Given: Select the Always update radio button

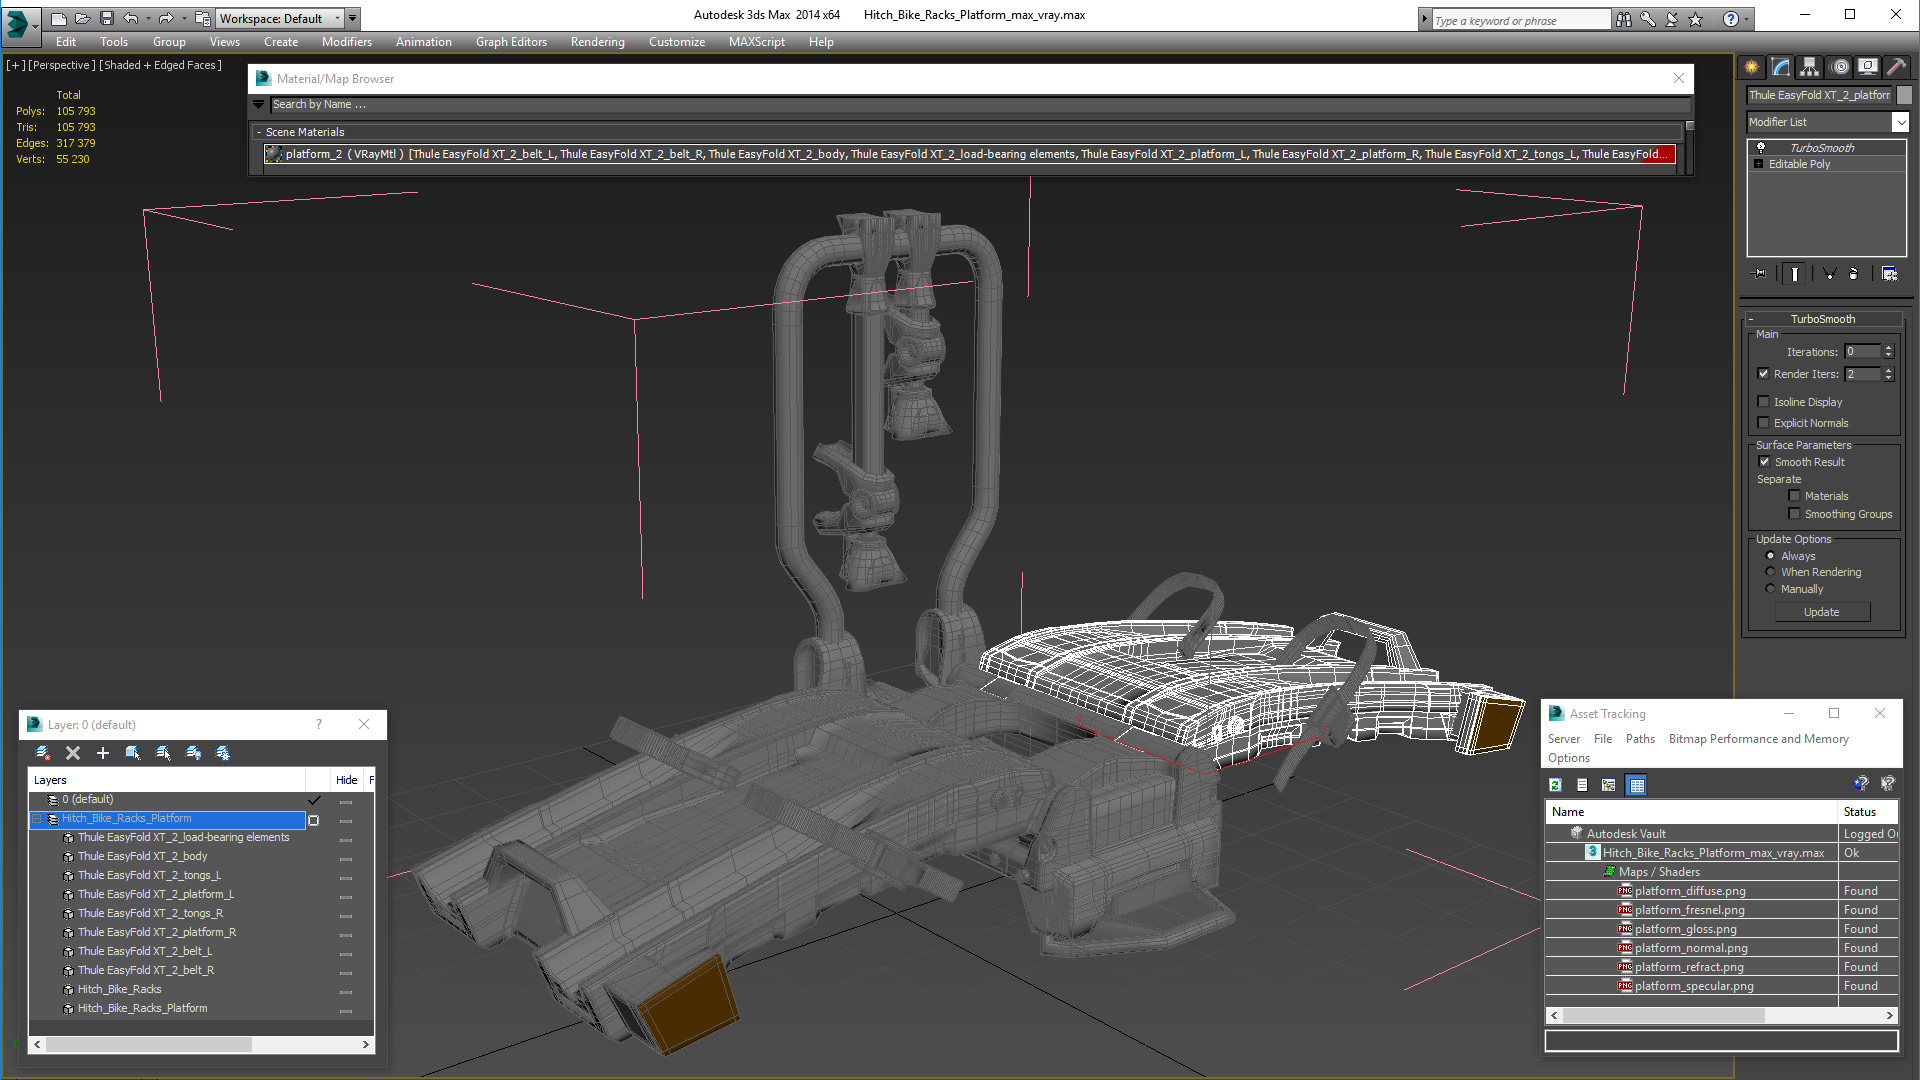Looking at the screenshot, I should coord(1771,556).
